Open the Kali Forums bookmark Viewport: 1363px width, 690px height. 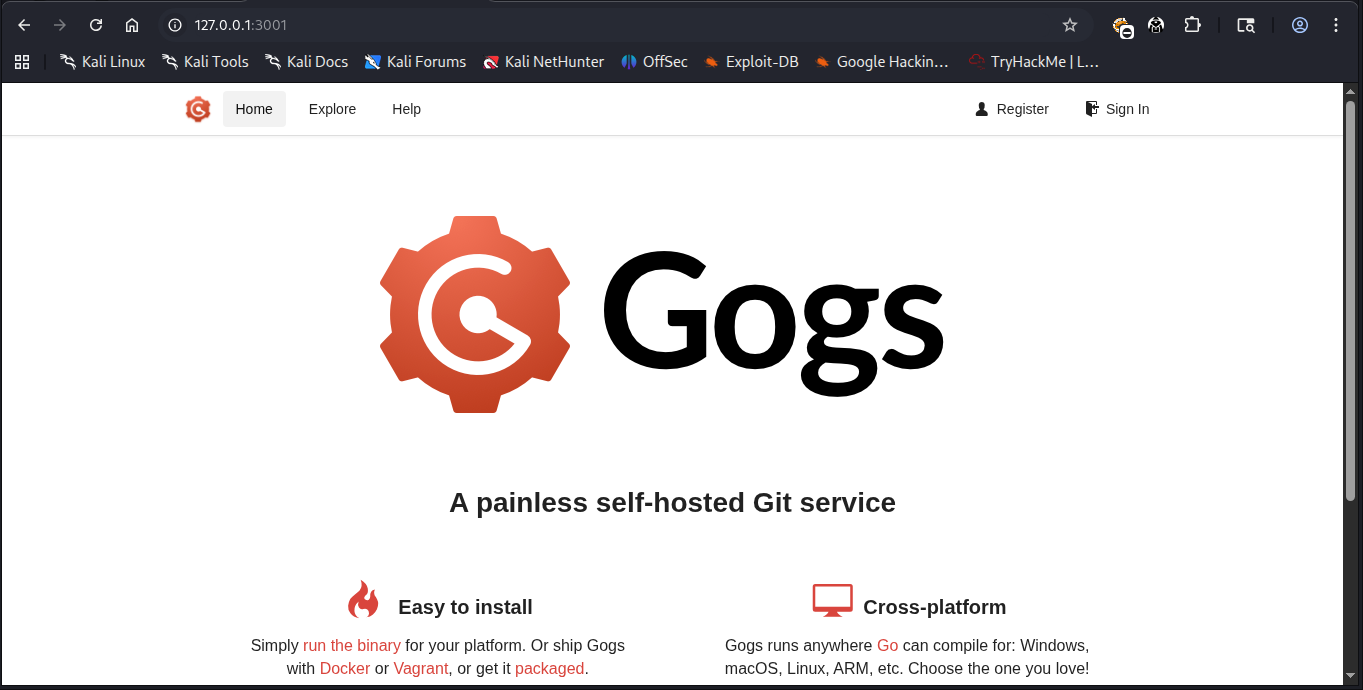coord(416,61)
